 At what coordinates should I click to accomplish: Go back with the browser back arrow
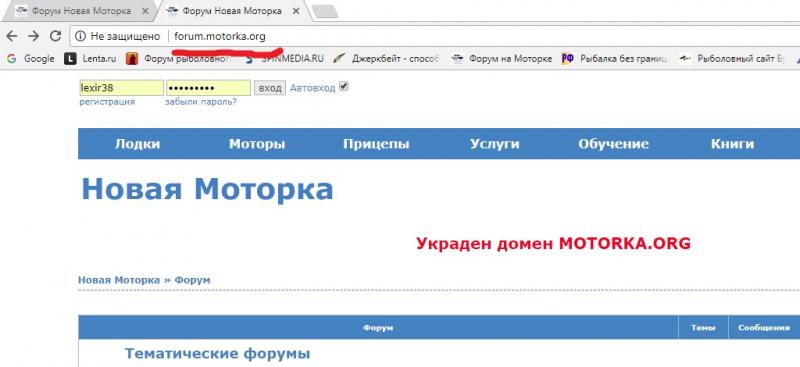[11, 36]
